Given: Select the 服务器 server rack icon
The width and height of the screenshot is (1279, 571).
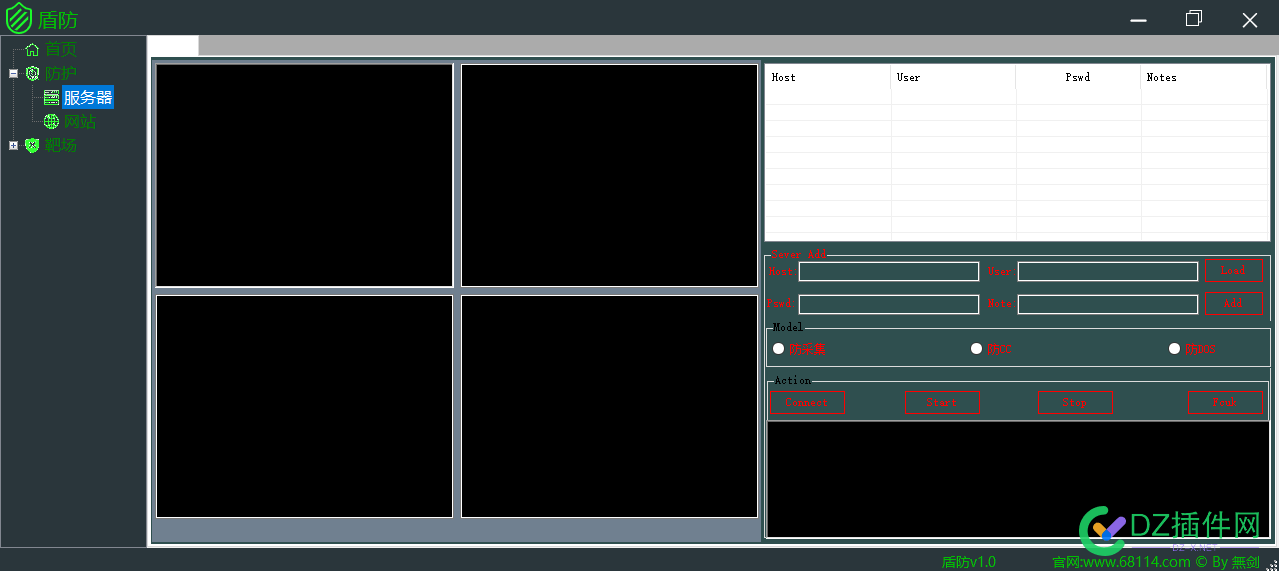Looking at the screenshot, I should [51, 97].
